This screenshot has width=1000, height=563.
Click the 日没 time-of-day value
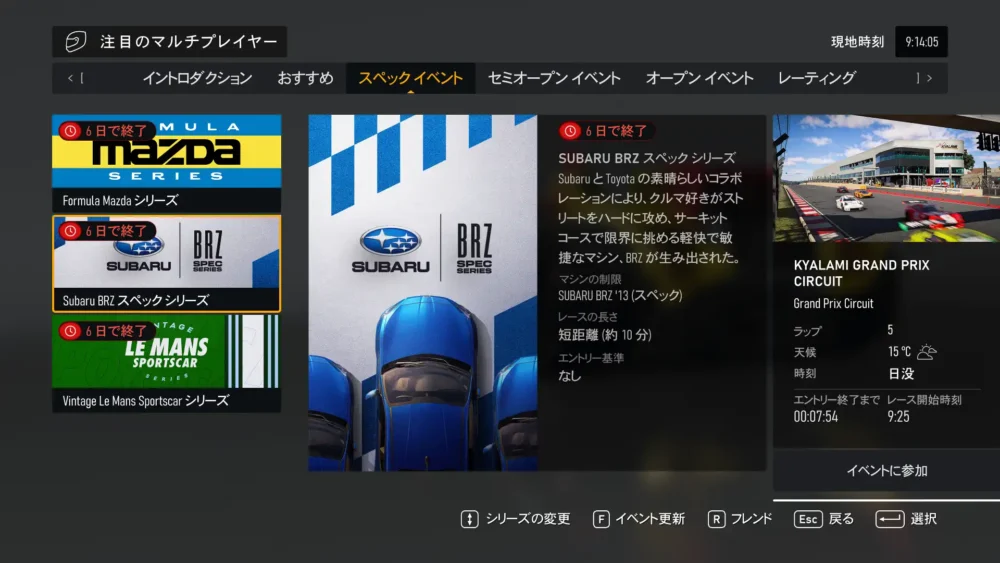901,374
